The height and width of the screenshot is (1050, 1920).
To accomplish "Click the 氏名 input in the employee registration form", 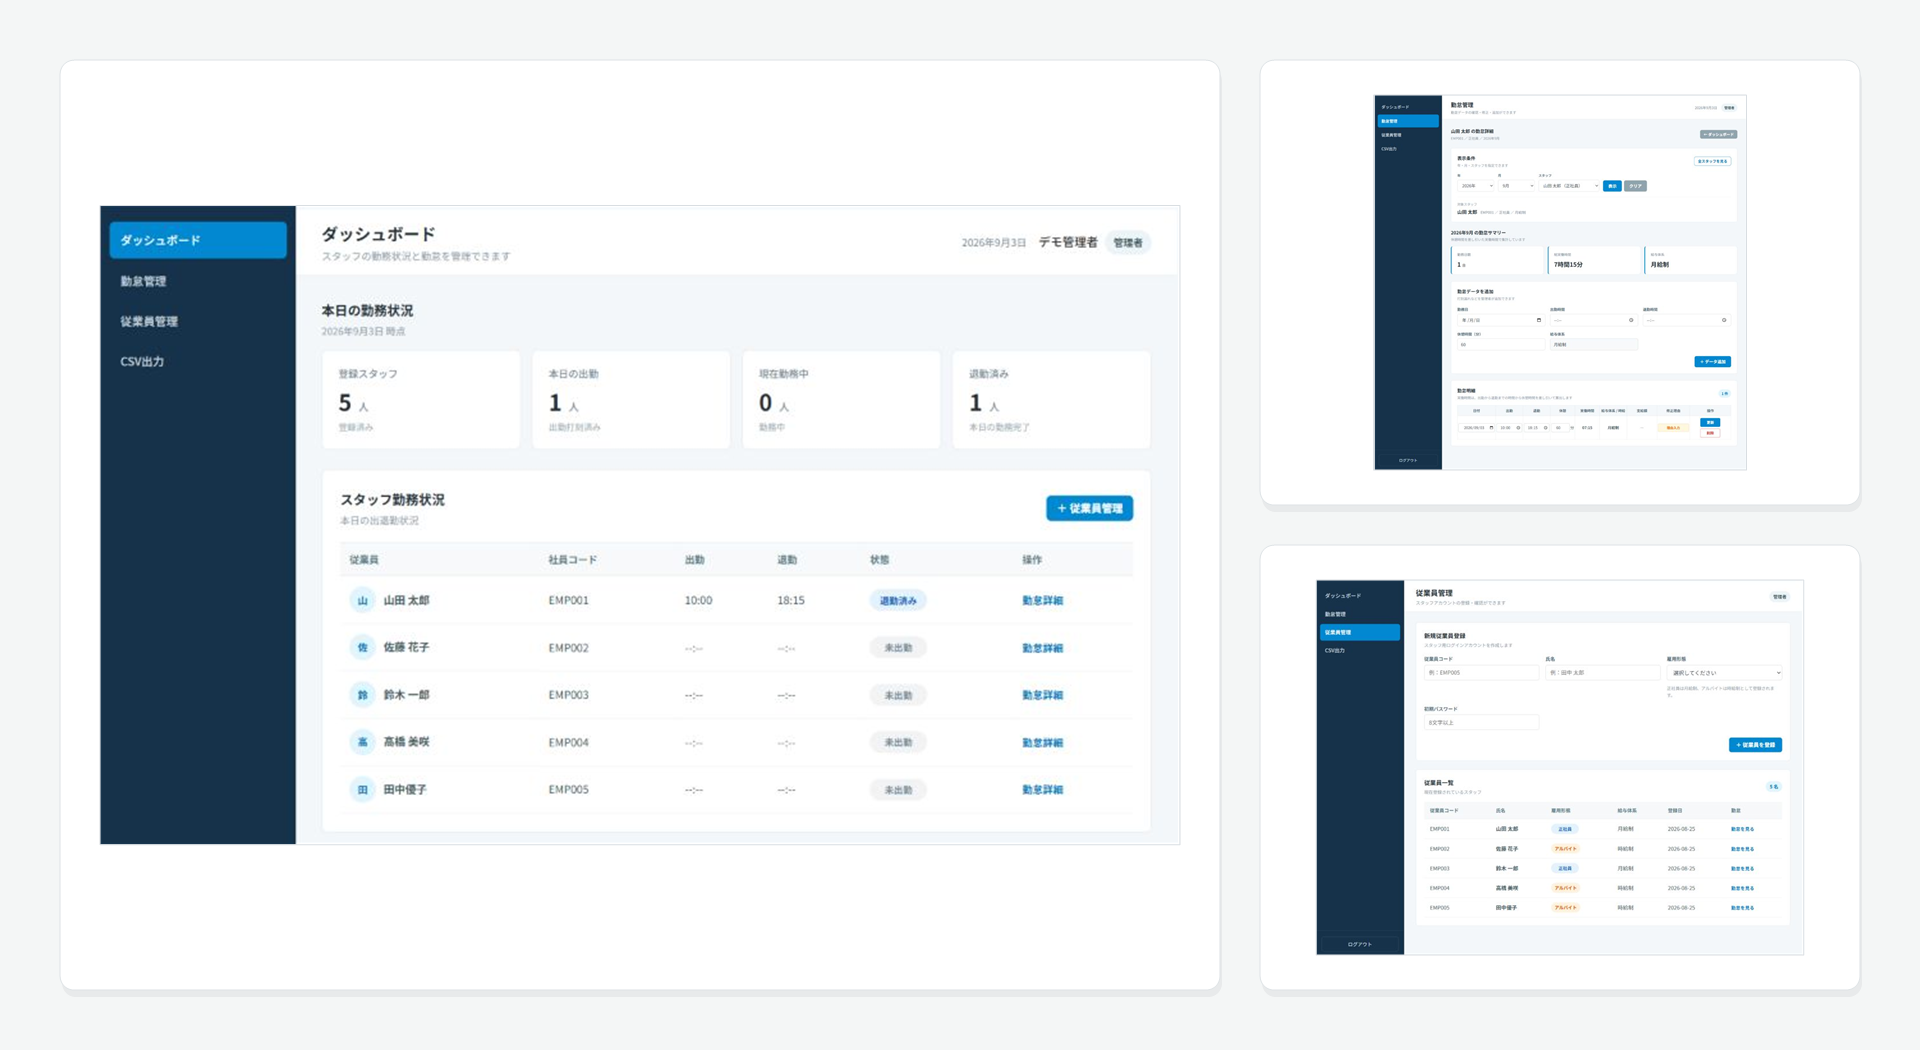I will [x=1602, y=673].
